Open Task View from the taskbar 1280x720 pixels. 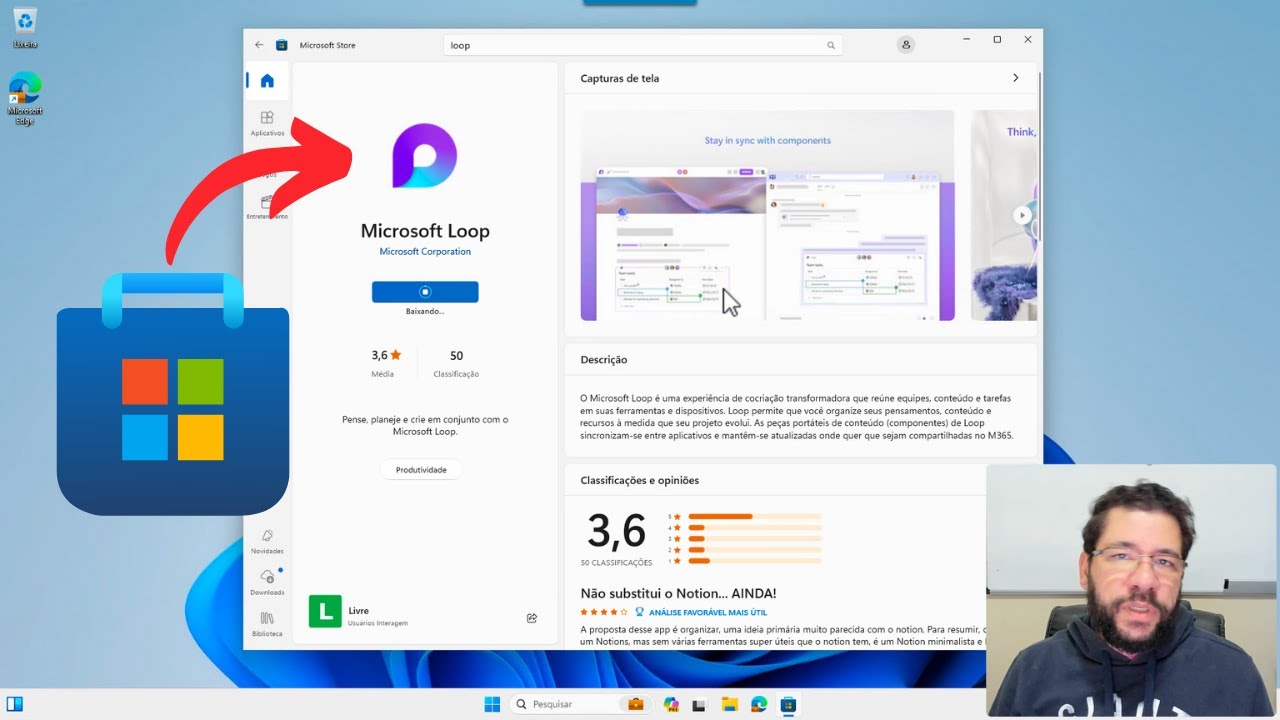tap(699, 704)
